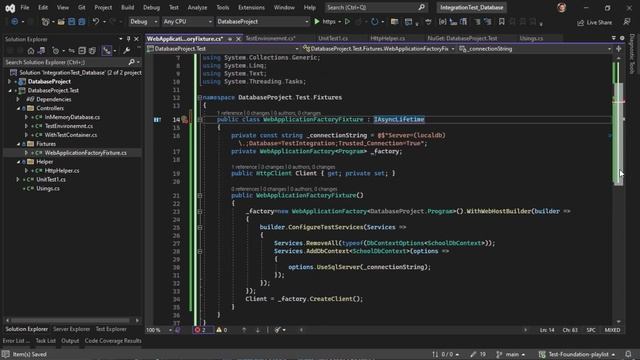Image resolution: width=640 pixels, height=360 pixels.
Task: Toggle Show All Files in Solution Explorer
Action: pos(92,51)
